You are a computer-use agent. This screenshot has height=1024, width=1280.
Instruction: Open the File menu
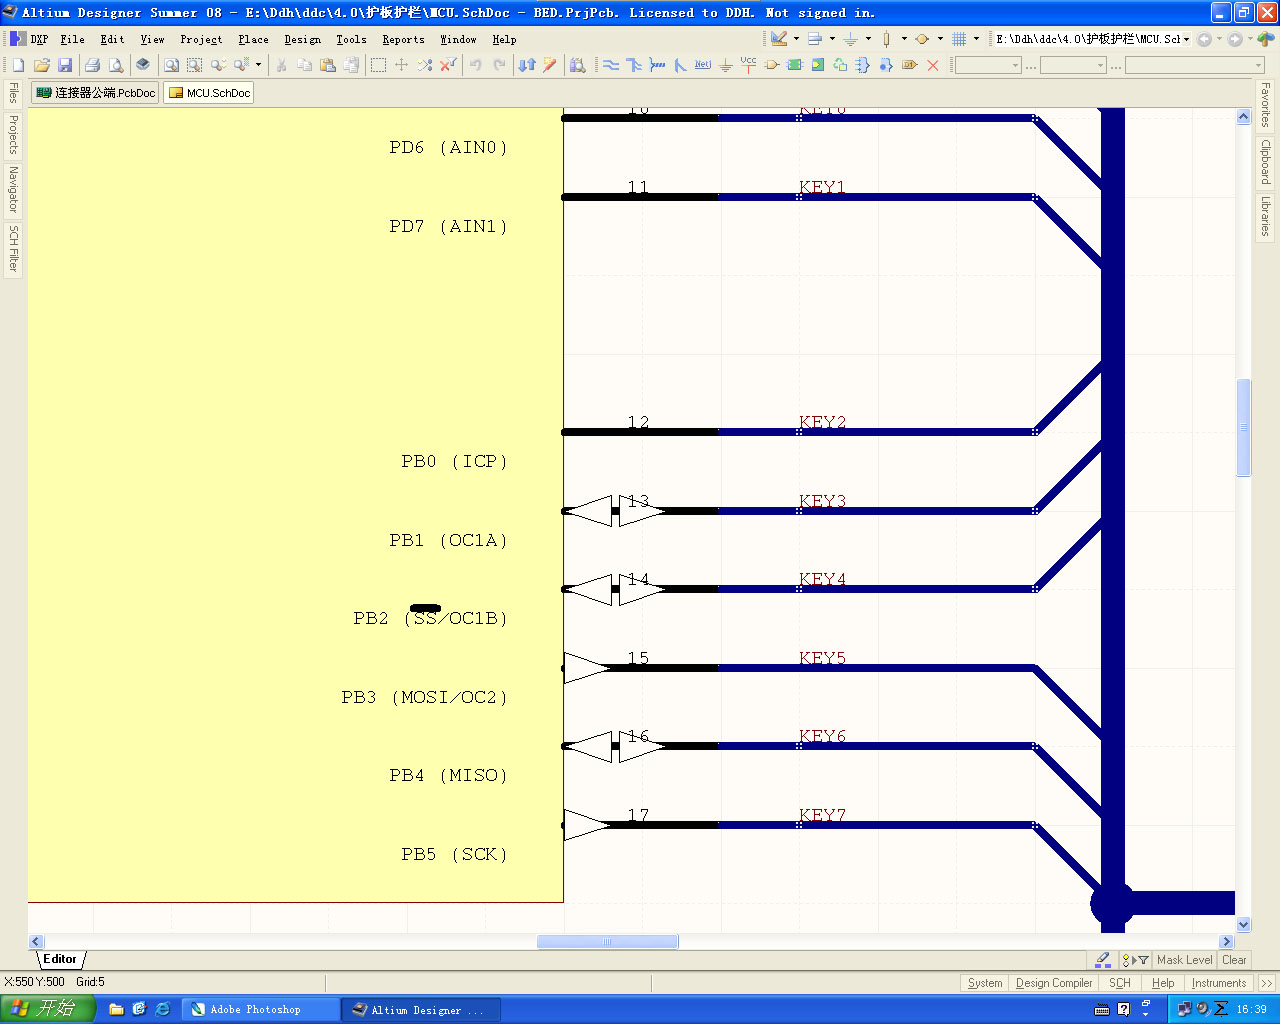tap(72, 39)
